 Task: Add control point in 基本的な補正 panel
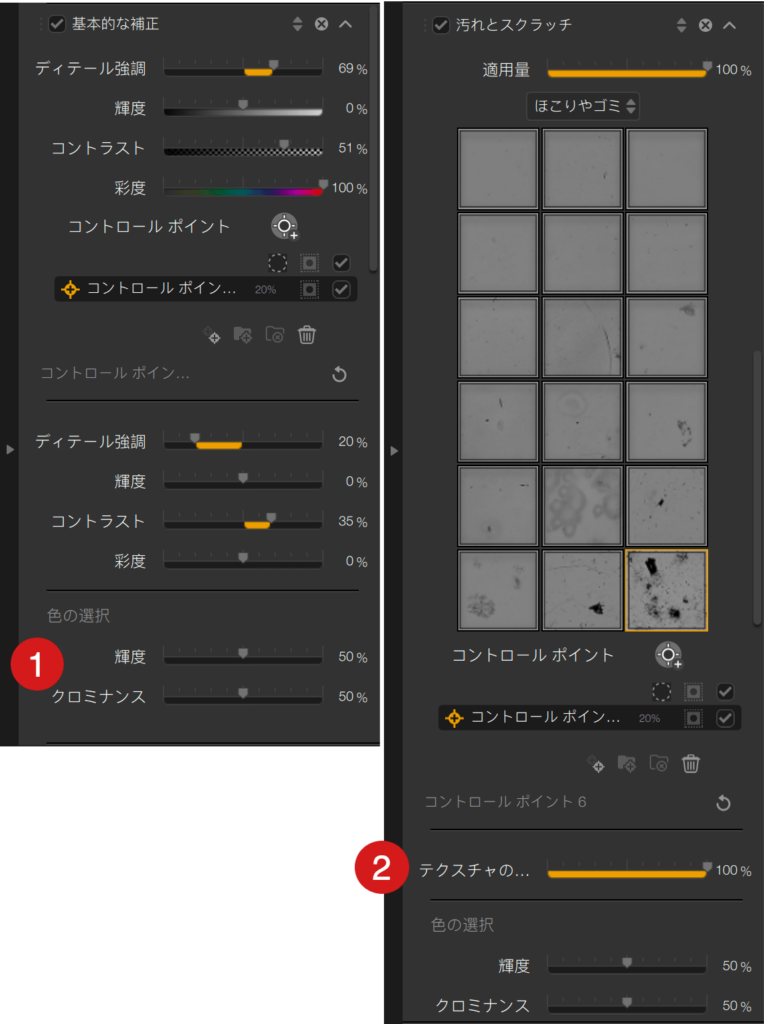[x=284, y=226]
